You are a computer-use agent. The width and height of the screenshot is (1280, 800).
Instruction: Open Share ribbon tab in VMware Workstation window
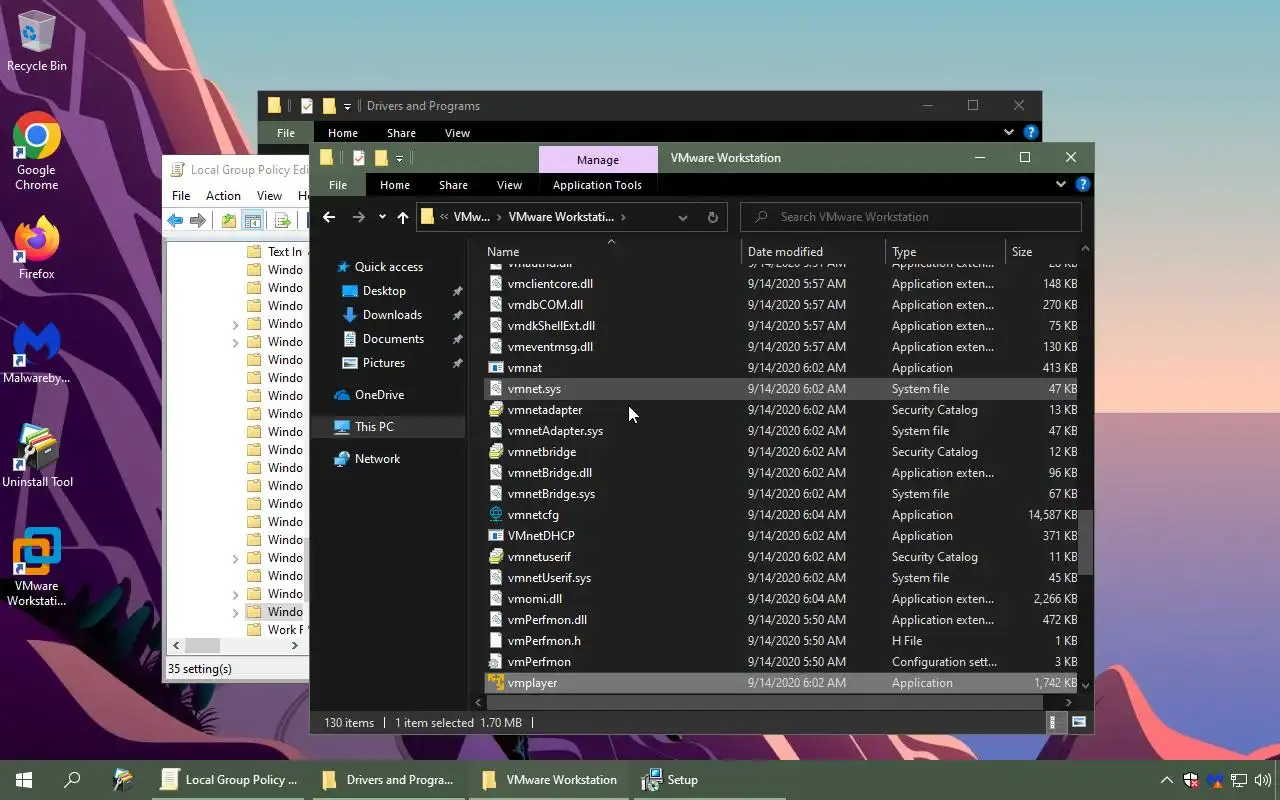click(x=453, y=185)
